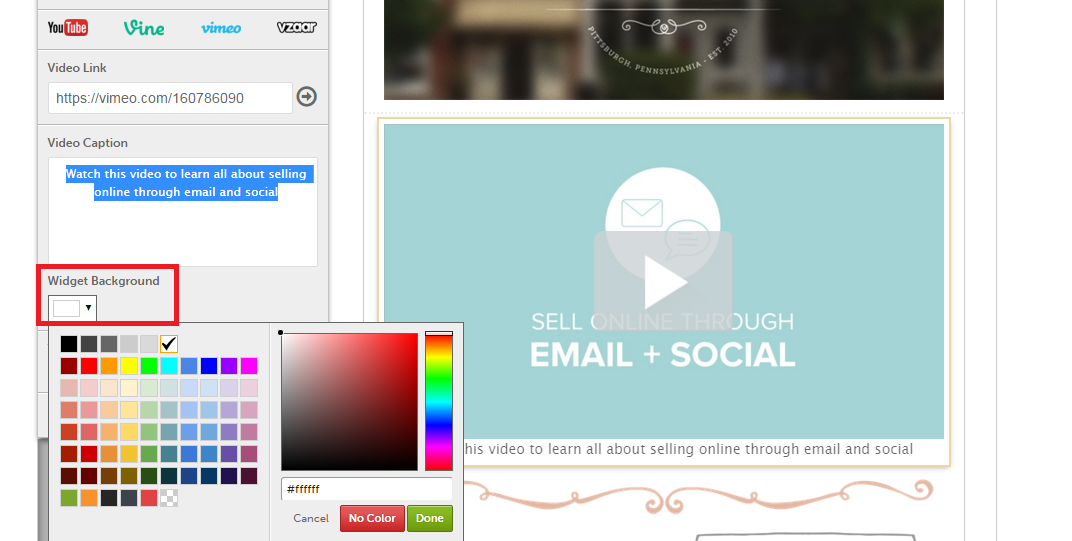Click the Pittsburgh header image at top
Image resolution: width=1072 pixels, height=541 pixels.
tap(664, 49)
